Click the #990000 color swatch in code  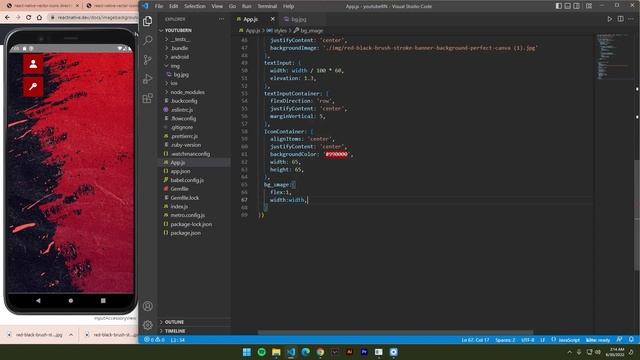click(x=336, y=154)
